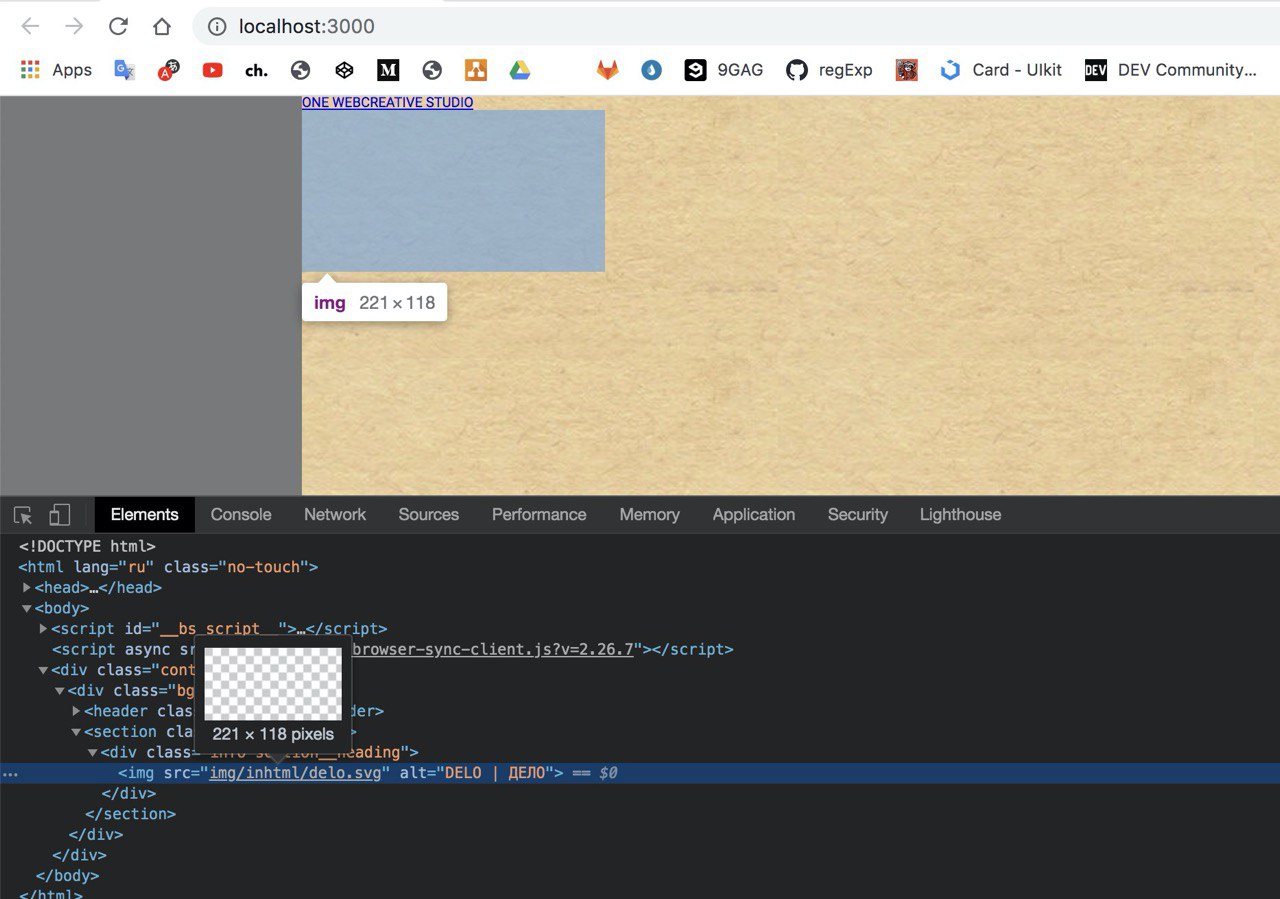The height and width of the screenshot is (899, 1280).
Task: Click the browser forward arrow
Action: click(74, 27)
